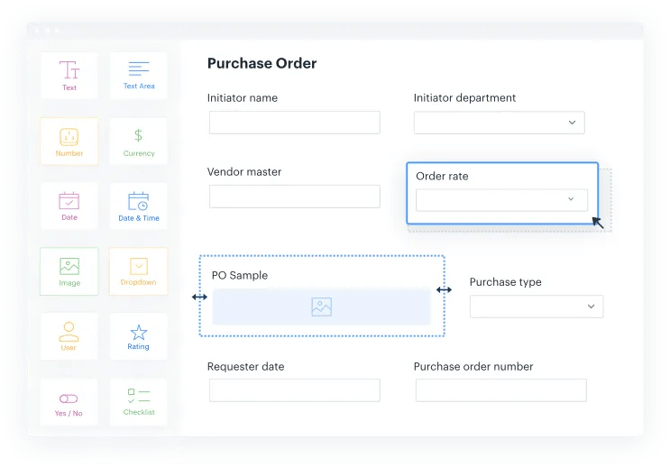Click the Initiator department label
The image size is (670, 467).
464,98
